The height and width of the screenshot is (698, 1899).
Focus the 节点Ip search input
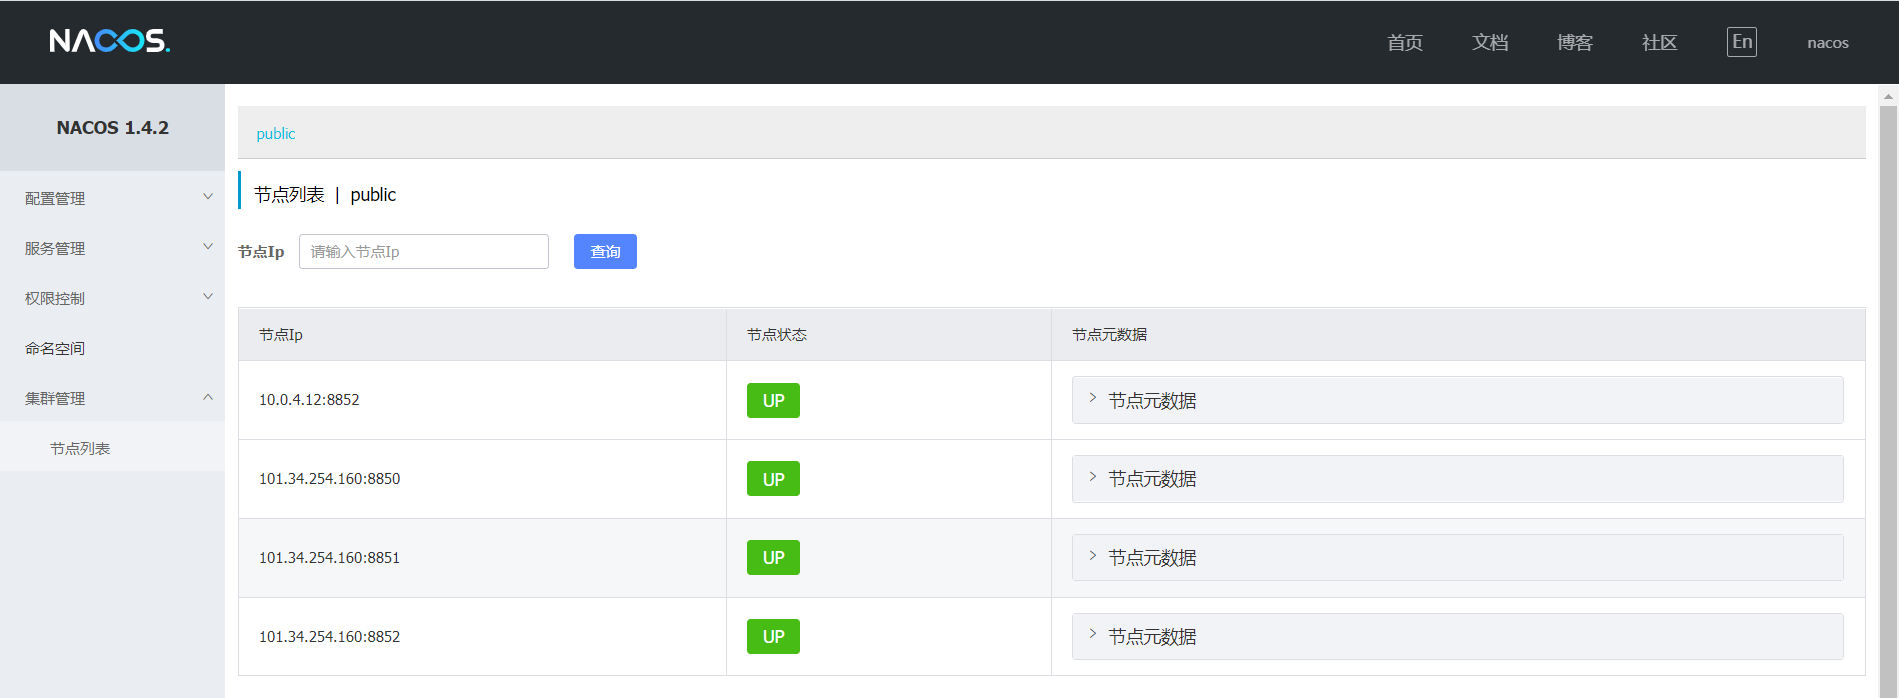424,252
